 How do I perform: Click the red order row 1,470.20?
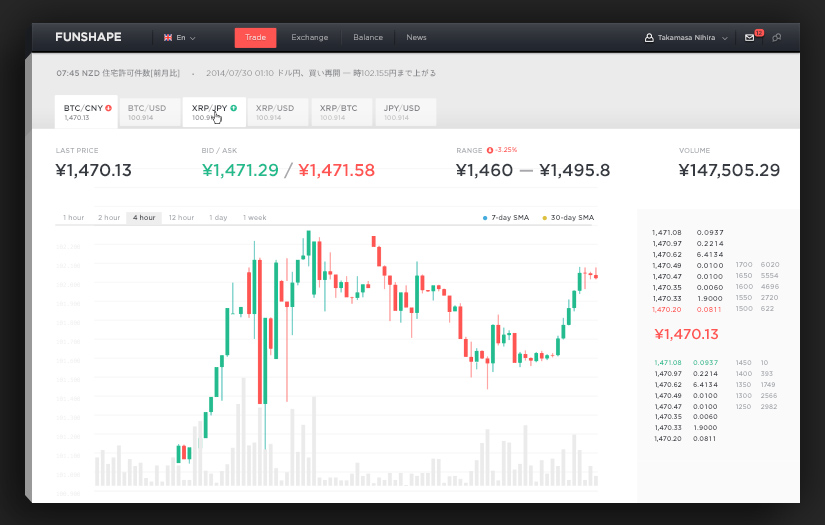[687, 309]
